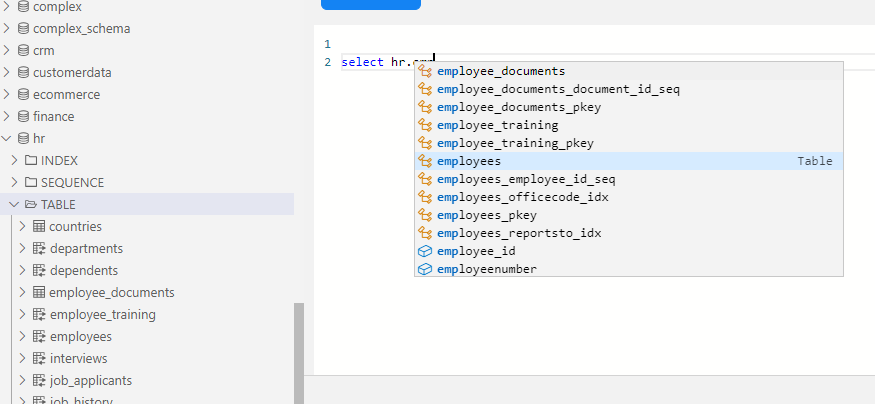Click the INDEX folder icon
Viewport: 875px width, 404px height.
[31, 160]
